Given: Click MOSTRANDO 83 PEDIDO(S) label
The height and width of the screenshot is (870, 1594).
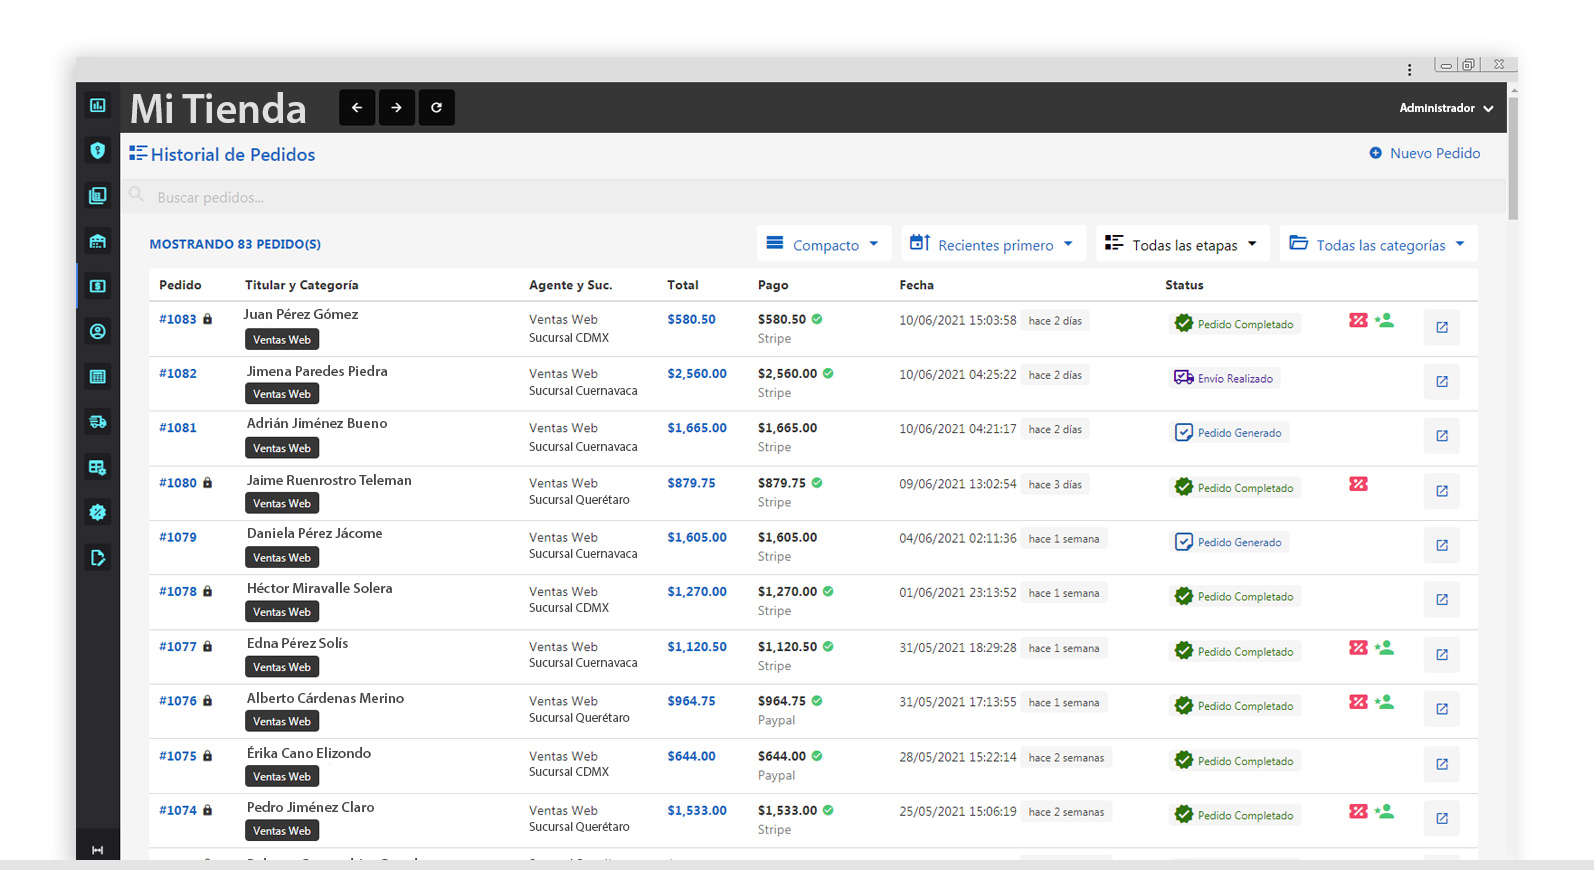Looking at the screenshot, I should click(x=235, y=244).
